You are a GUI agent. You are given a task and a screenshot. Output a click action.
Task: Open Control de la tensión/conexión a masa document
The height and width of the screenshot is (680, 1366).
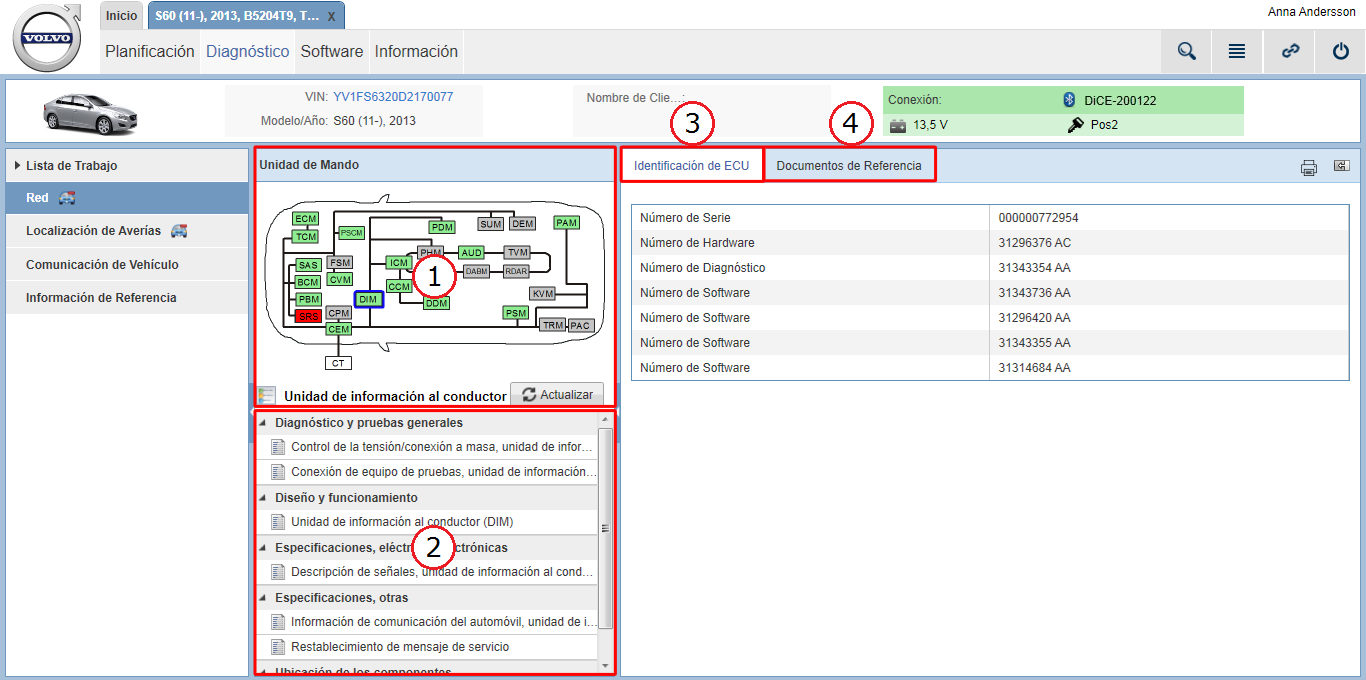pyautogui.click(x=427, y=447)
